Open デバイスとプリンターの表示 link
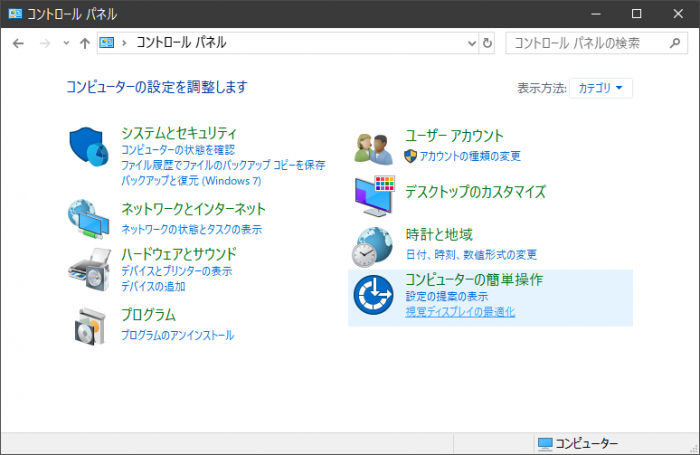The width and height of the screenshot is (700, 455). point(177,271)
